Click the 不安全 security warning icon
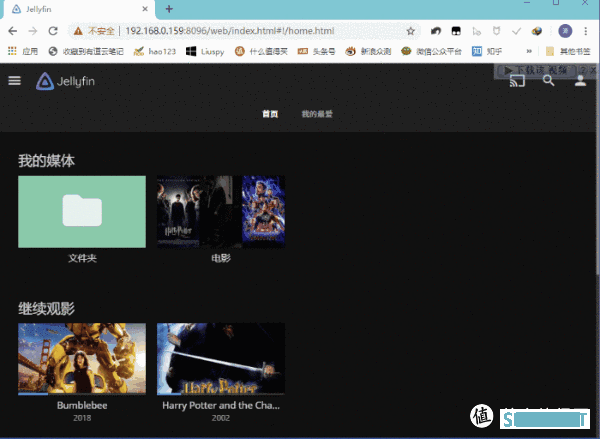Screen dimensions: 600x439 [78, 31]
